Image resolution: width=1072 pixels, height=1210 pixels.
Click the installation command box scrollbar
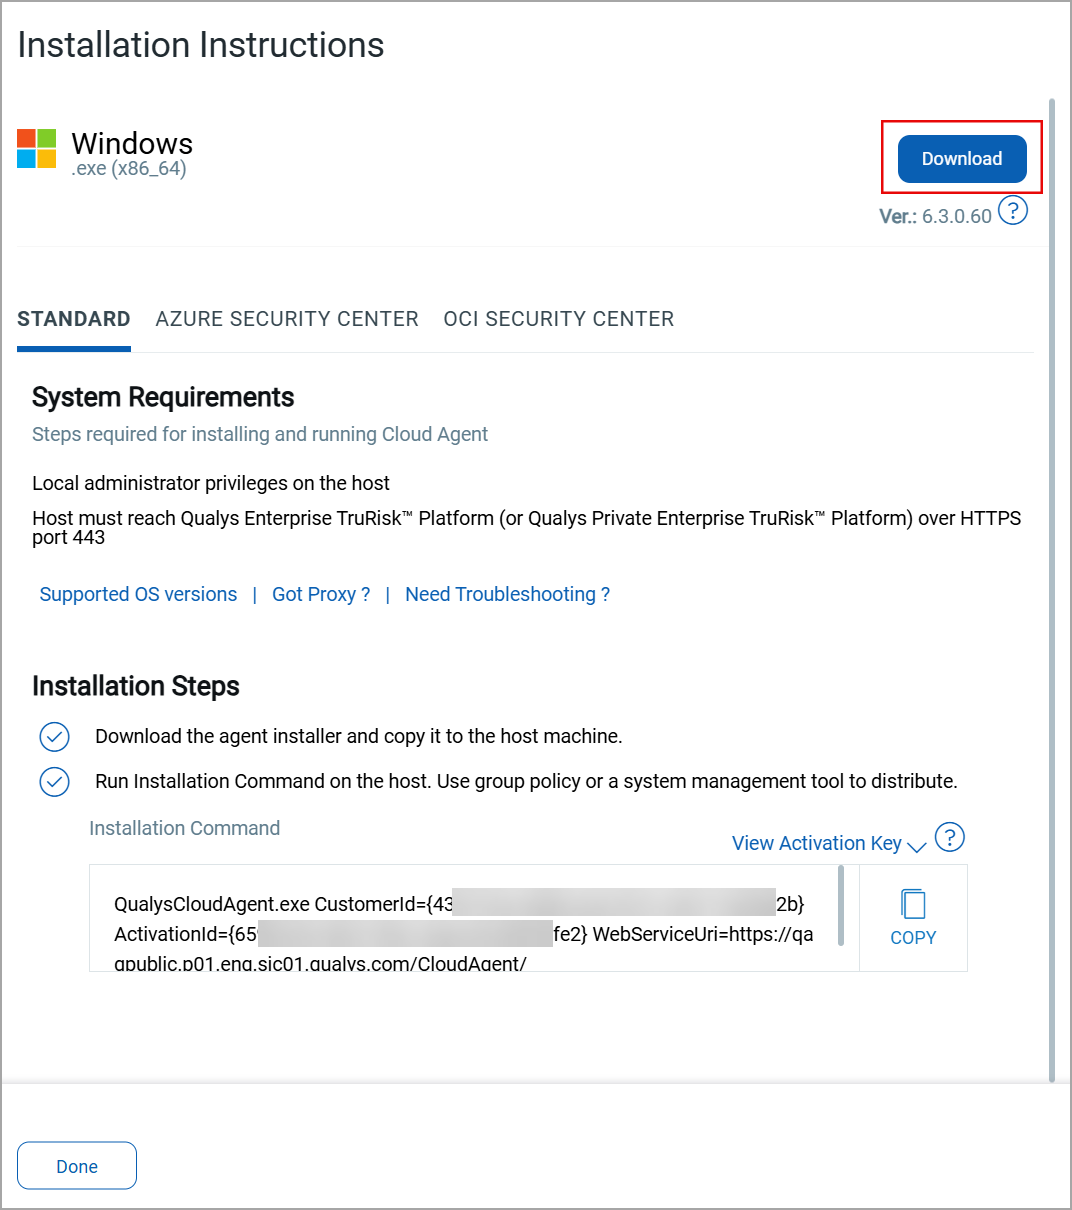841,906
